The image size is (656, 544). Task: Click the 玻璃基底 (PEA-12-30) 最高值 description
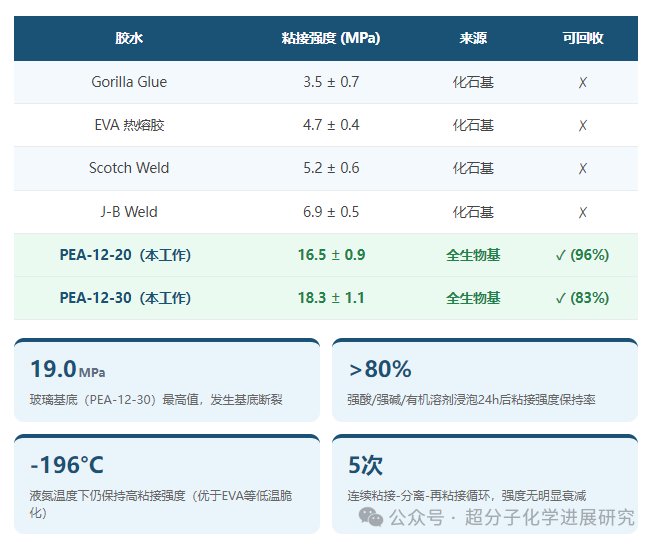[x=156, y=400]
